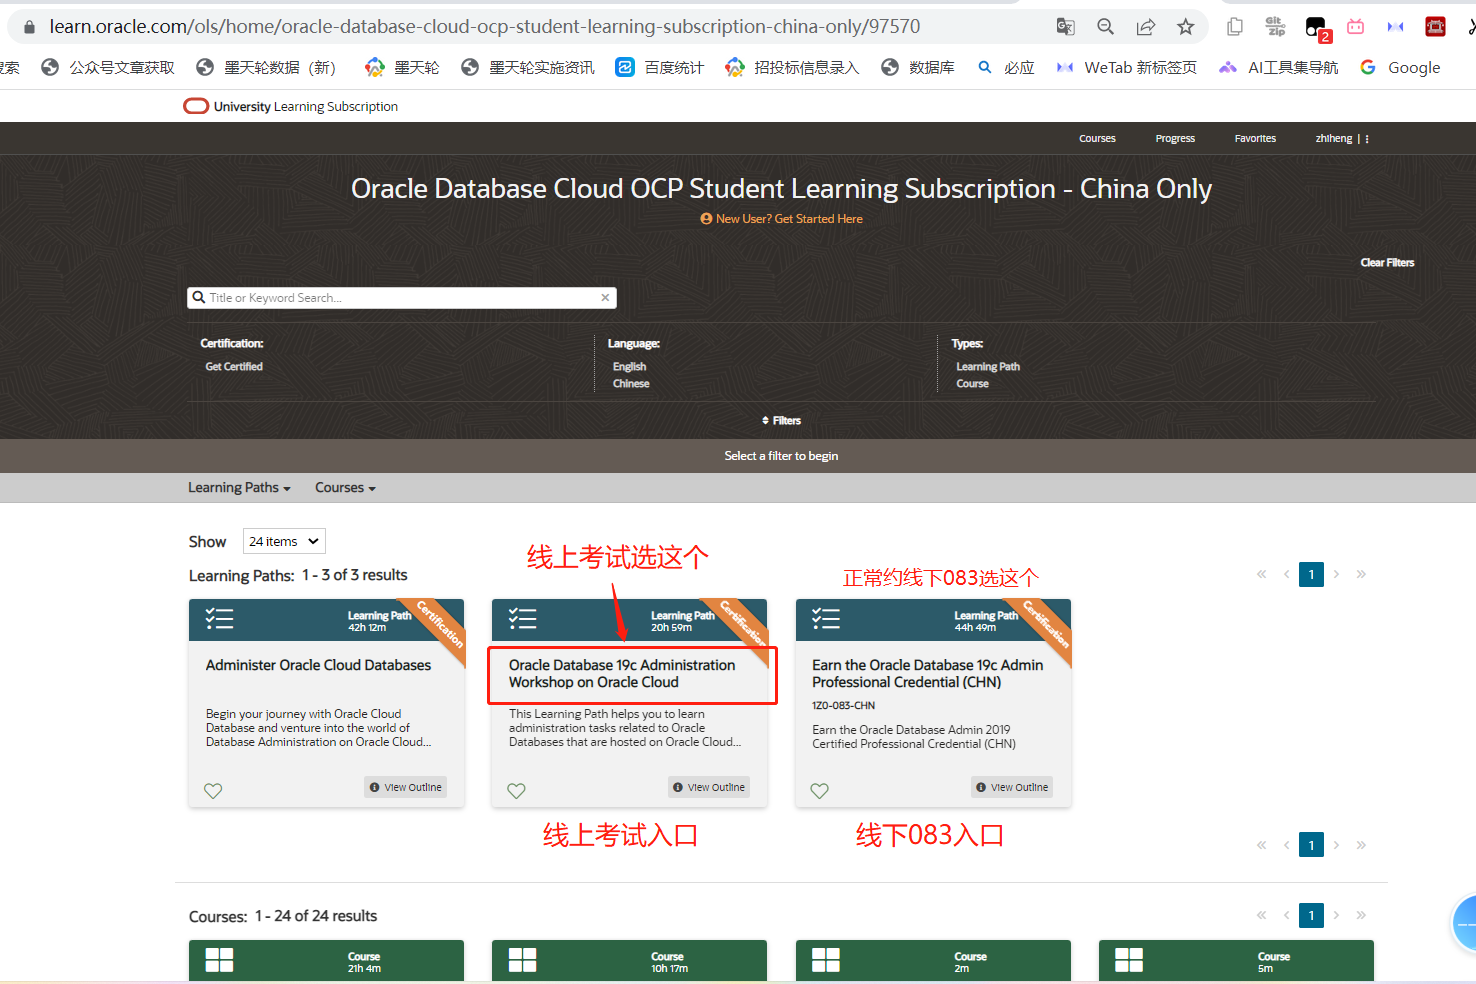Image resolution: width=1476 pixels, height=984 pixels.
Task: Open the Google Translate extension icon
Action: (1065, 26)
